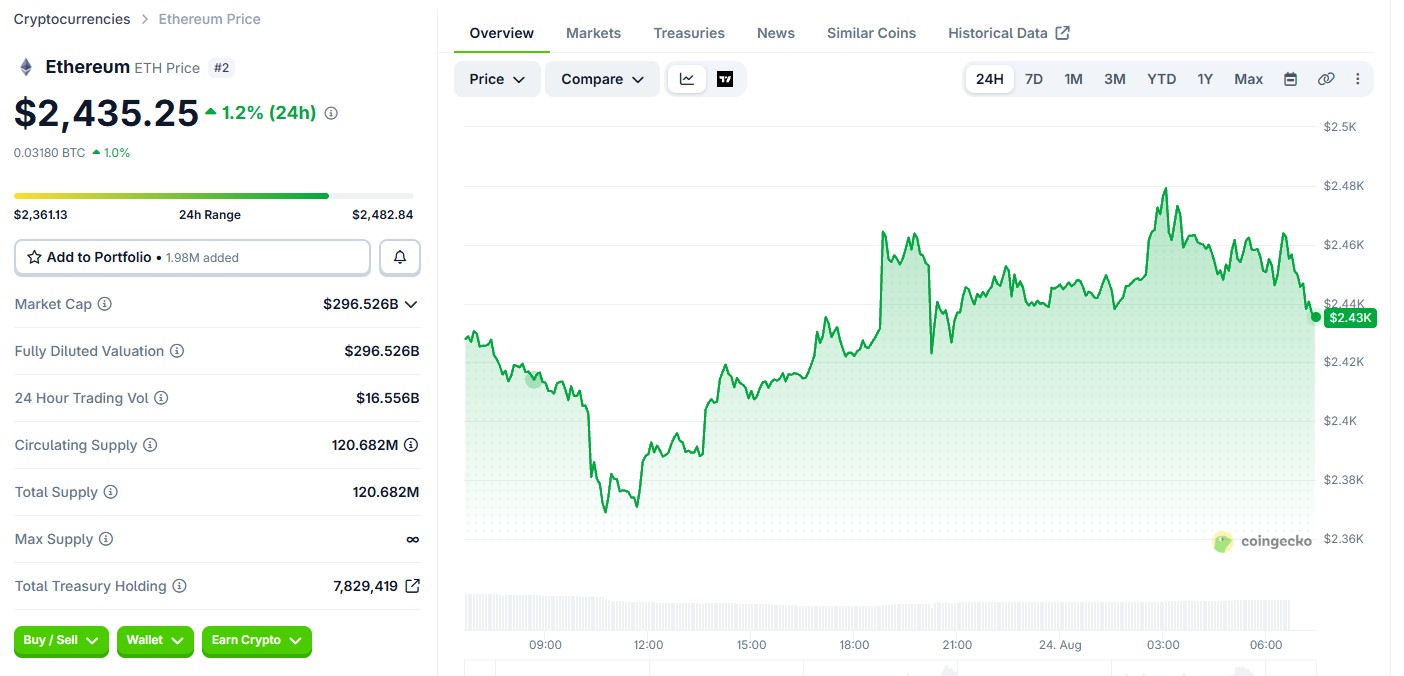Open the Price dropdown above chart
The image size is (1404, 676).
[497, 79]
